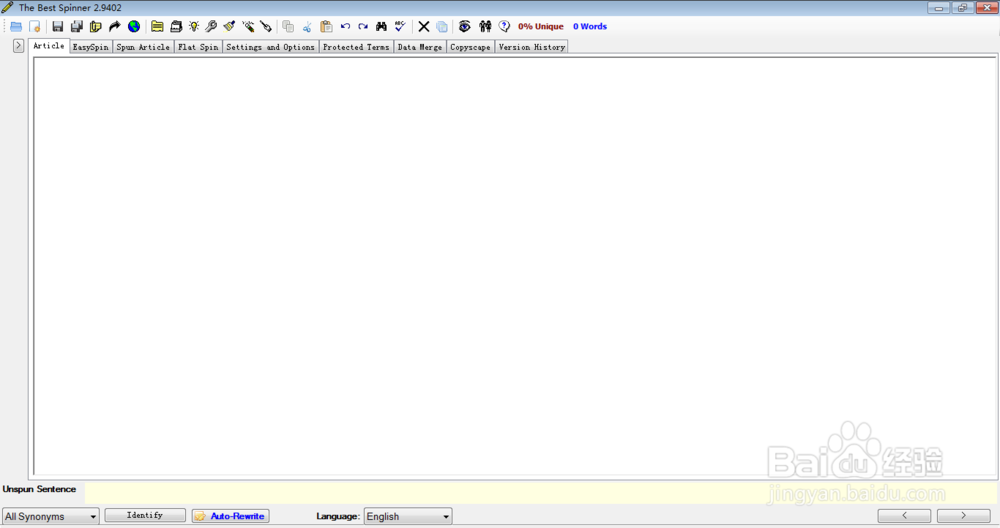Click the two people icon

coord(485,27)
